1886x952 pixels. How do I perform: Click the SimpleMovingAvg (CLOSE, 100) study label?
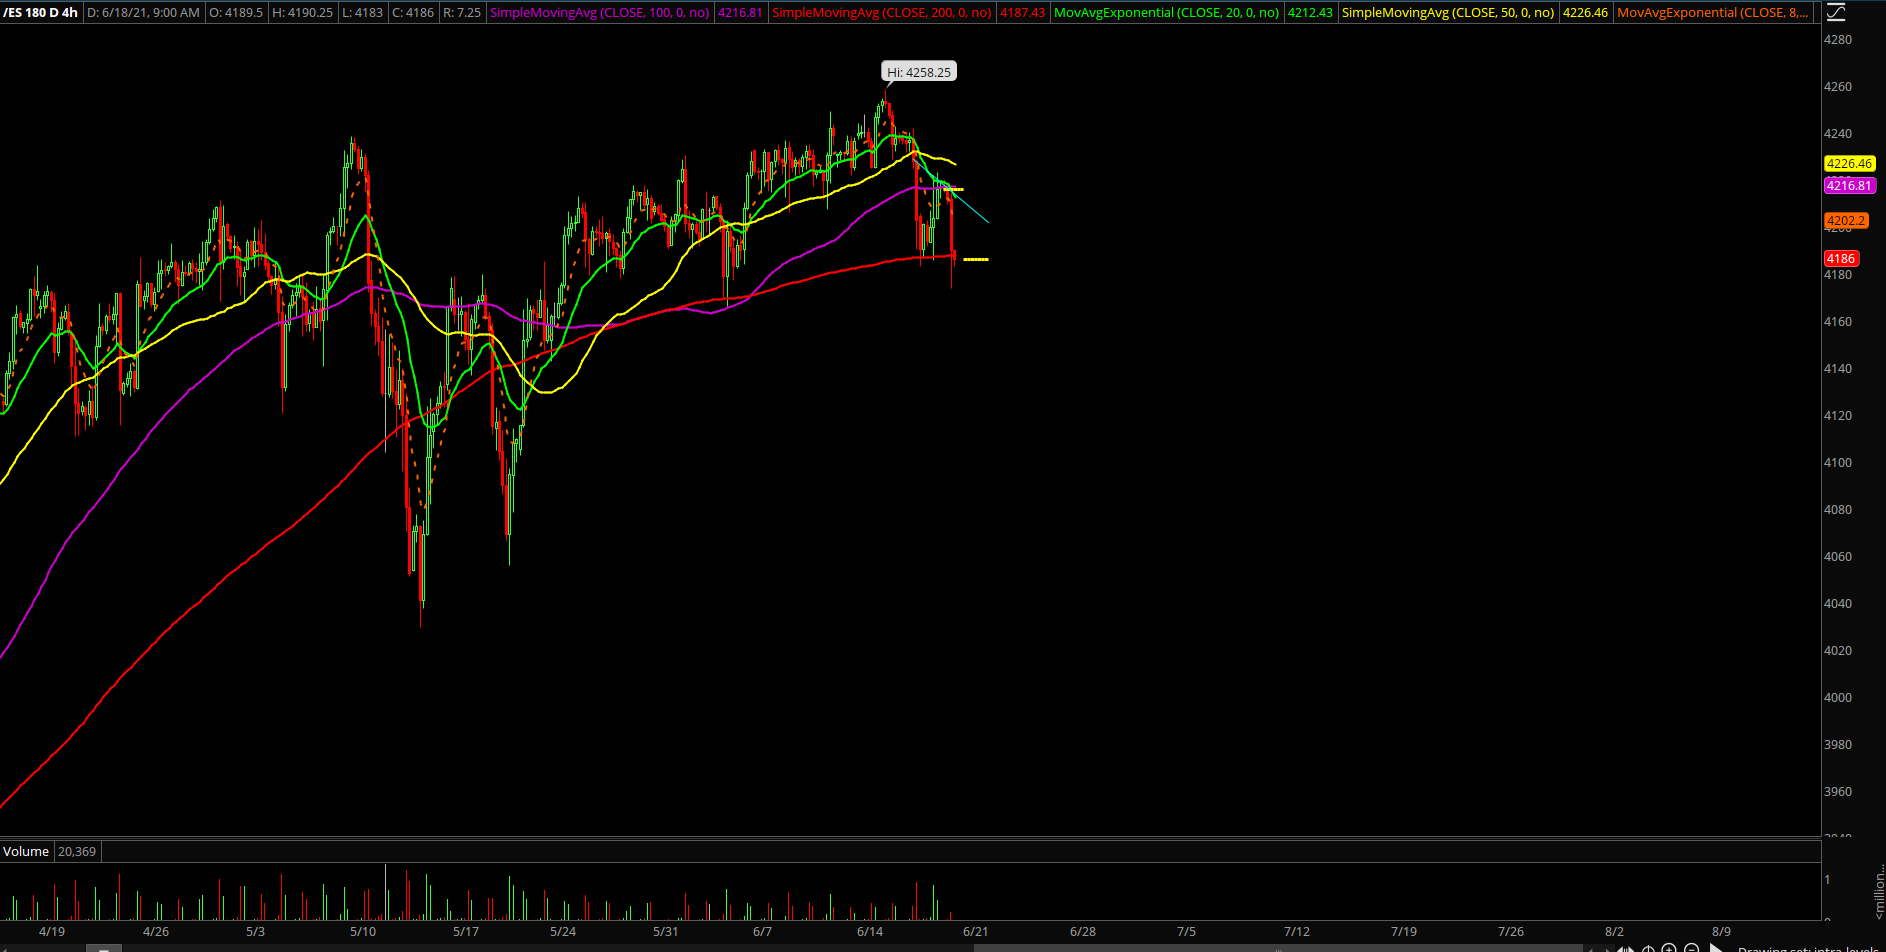(600, 13)
